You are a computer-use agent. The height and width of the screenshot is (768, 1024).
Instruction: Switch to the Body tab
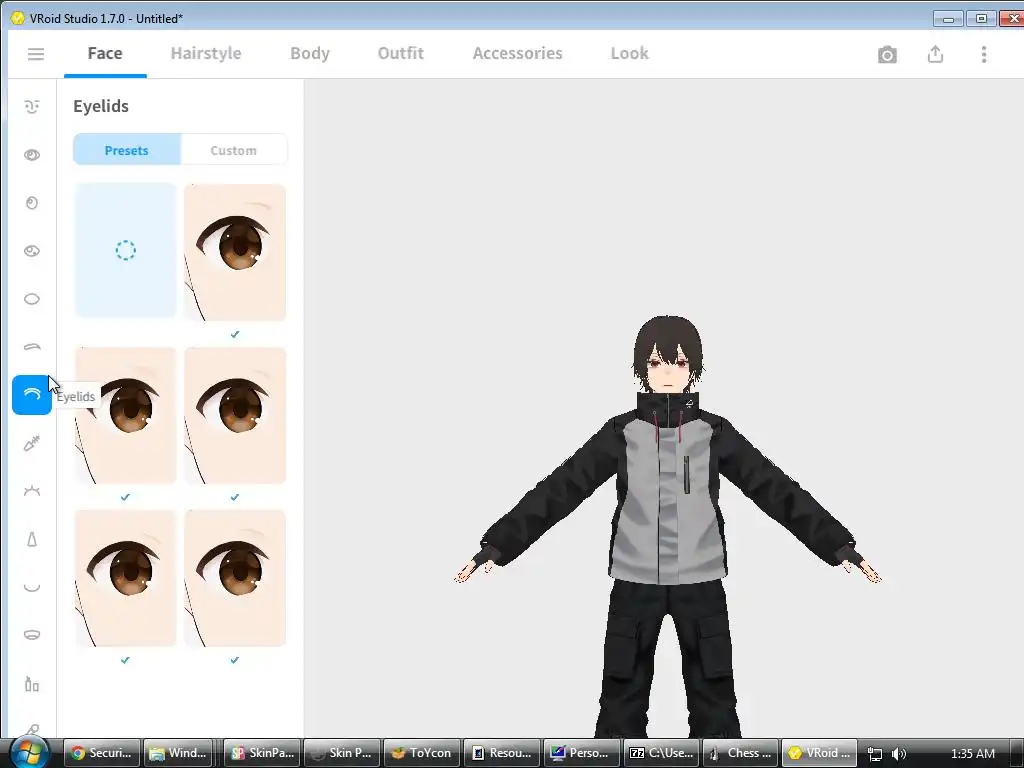310,54
